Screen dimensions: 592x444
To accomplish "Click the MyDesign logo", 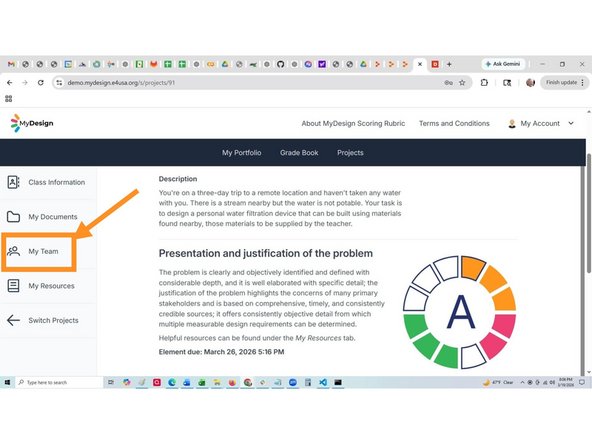I will [x=32, y=123].
